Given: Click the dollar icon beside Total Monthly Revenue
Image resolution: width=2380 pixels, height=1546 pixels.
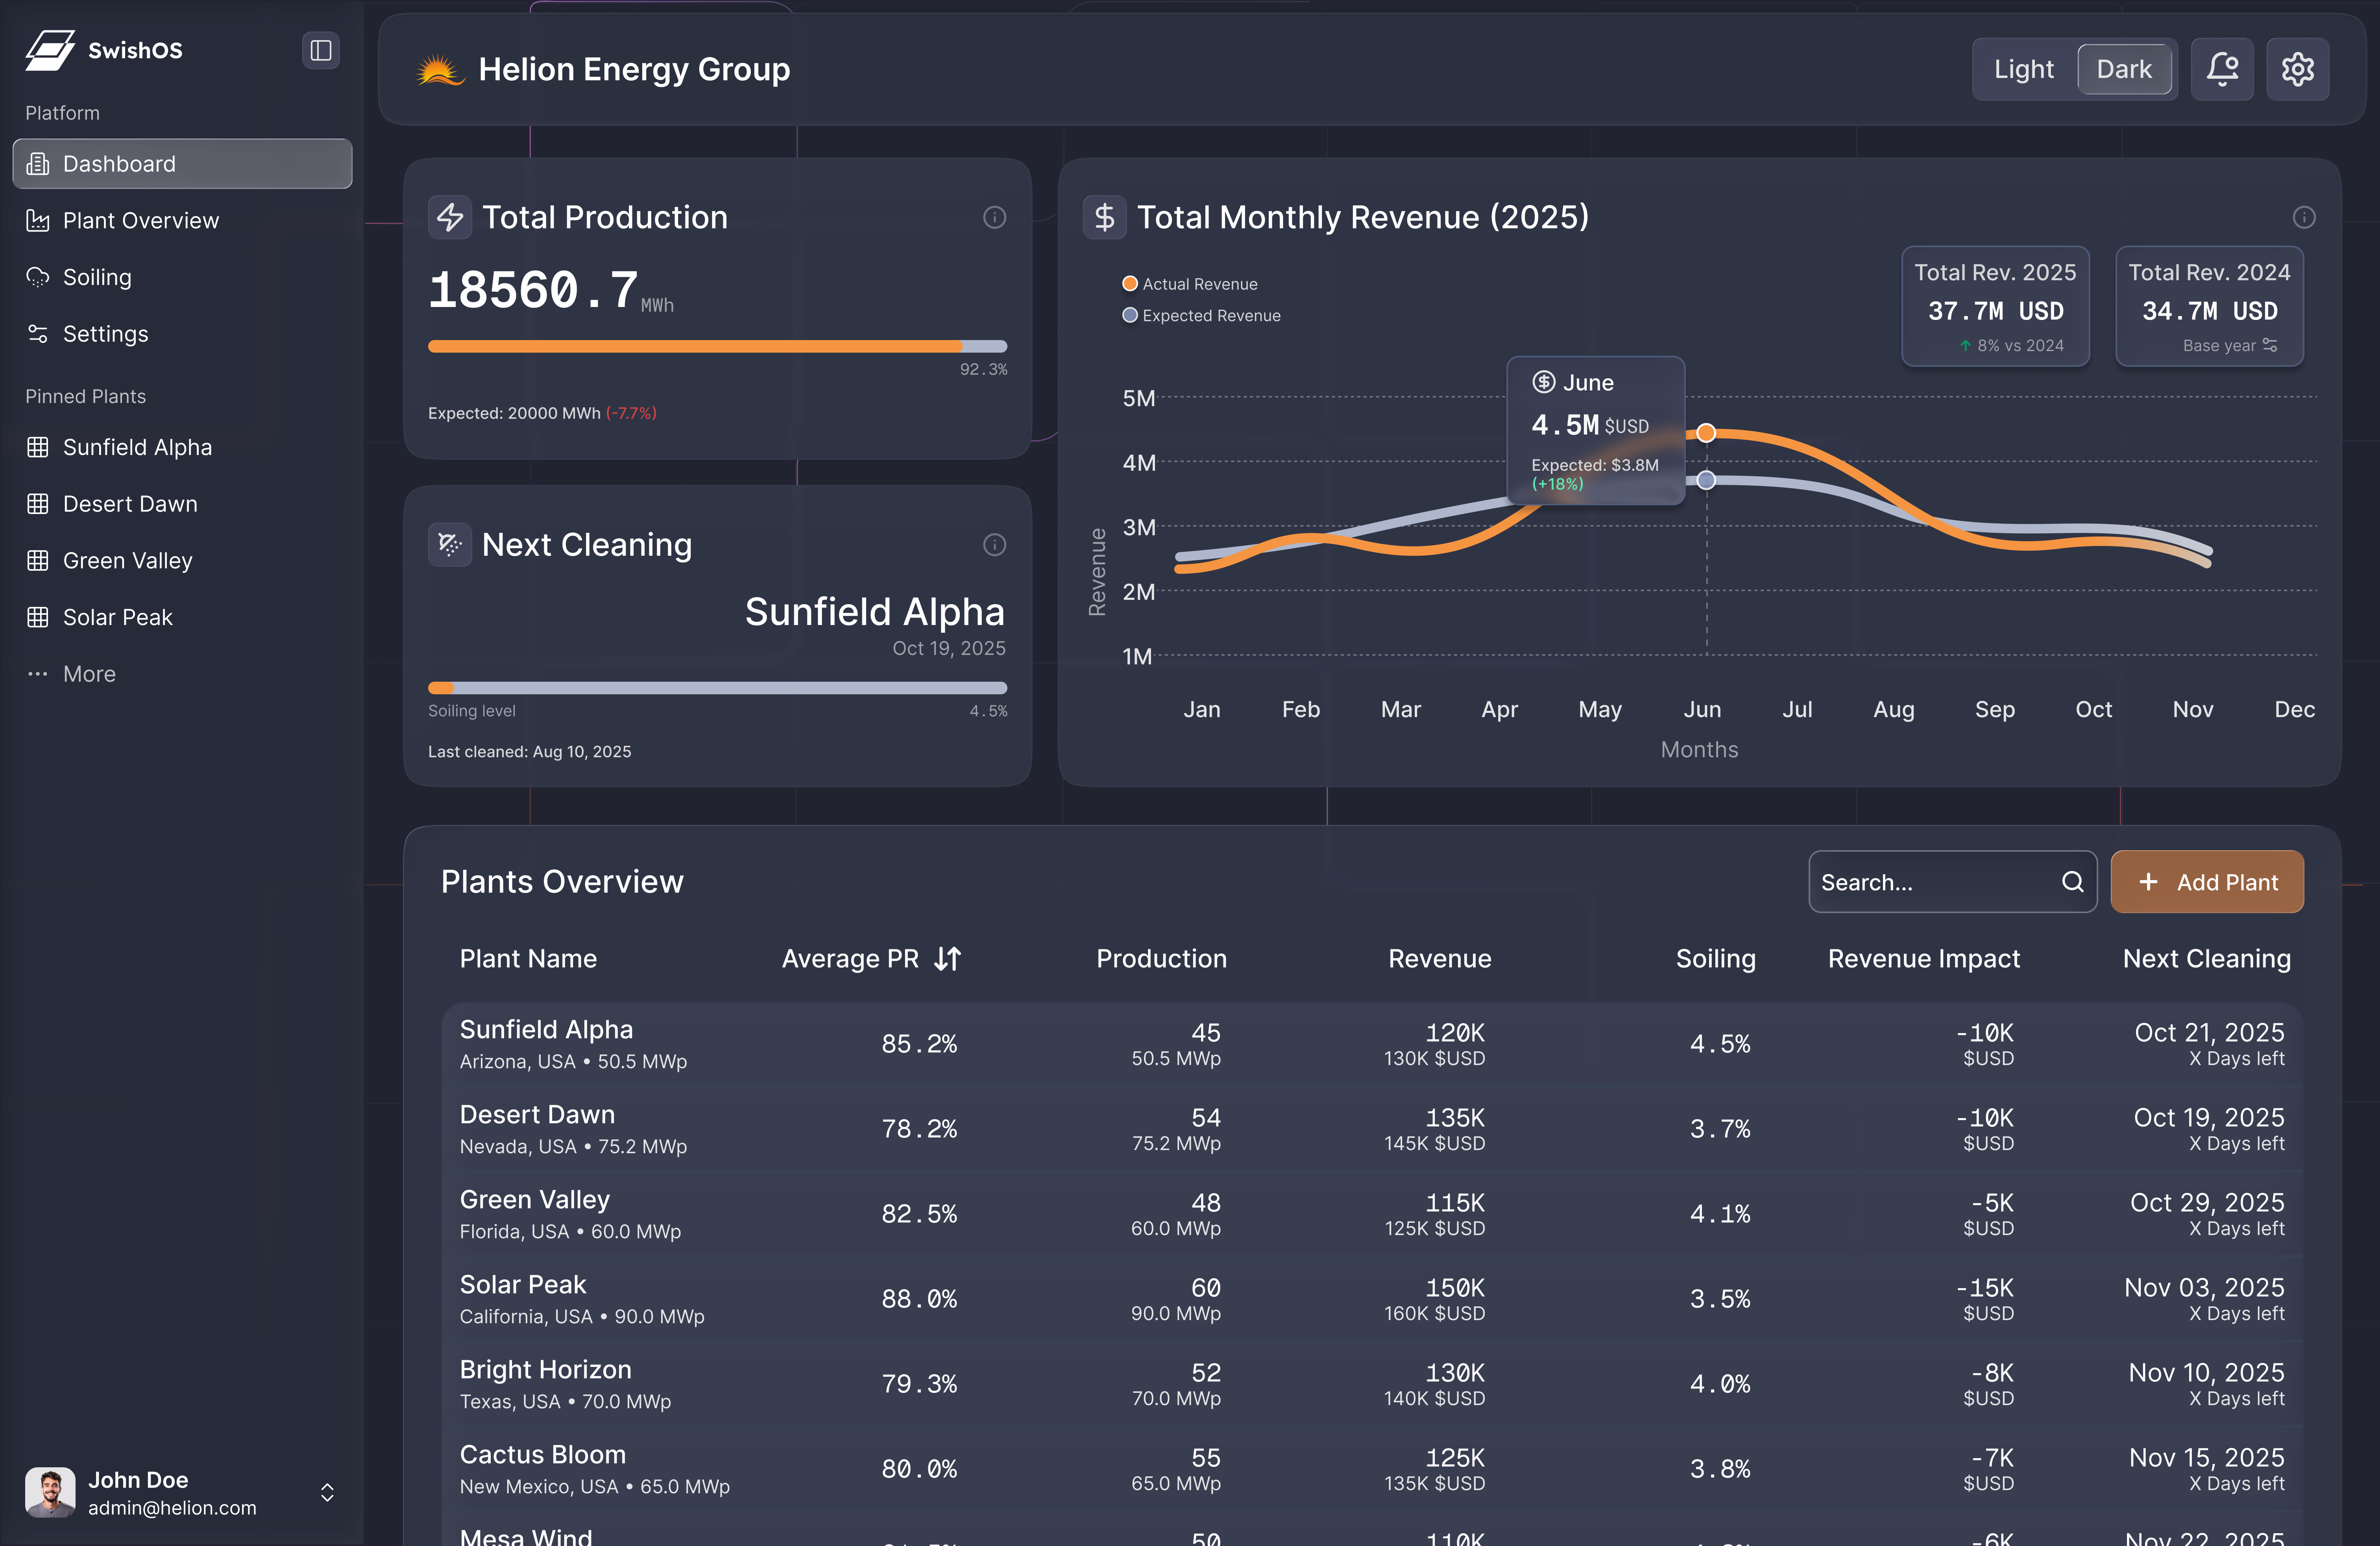Looking at the screenshot, I should coord(1104,216).
